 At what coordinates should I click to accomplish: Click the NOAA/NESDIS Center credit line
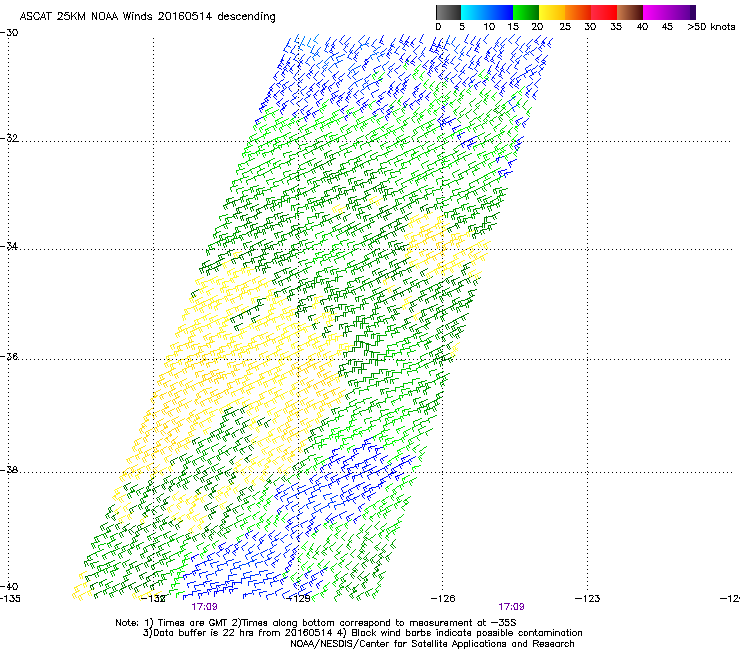[x=432, y=644]
